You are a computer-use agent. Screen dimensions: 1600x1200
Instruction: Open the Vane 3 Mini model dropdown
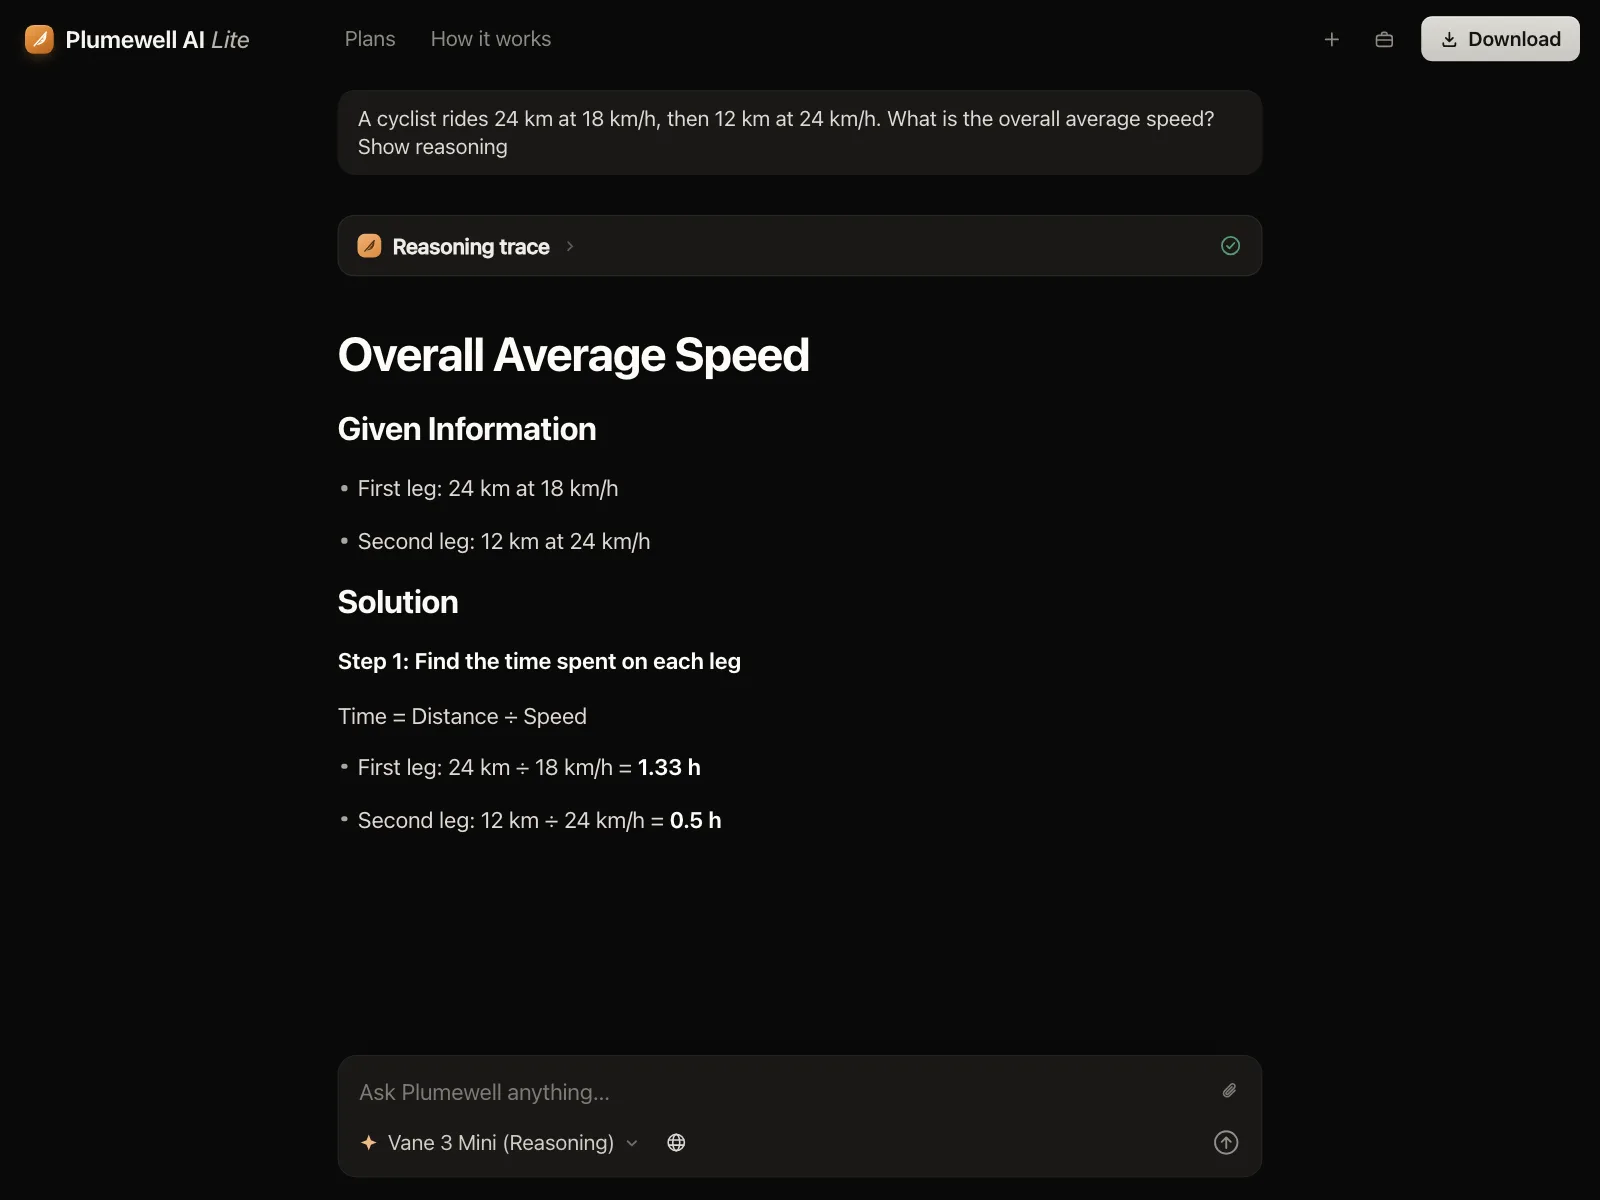pyautogui.click(x=499, y=1142)
